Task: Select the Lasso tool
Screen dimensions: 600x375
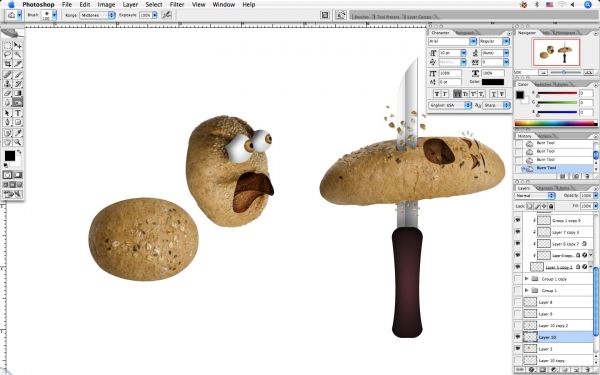Action: 7,55
